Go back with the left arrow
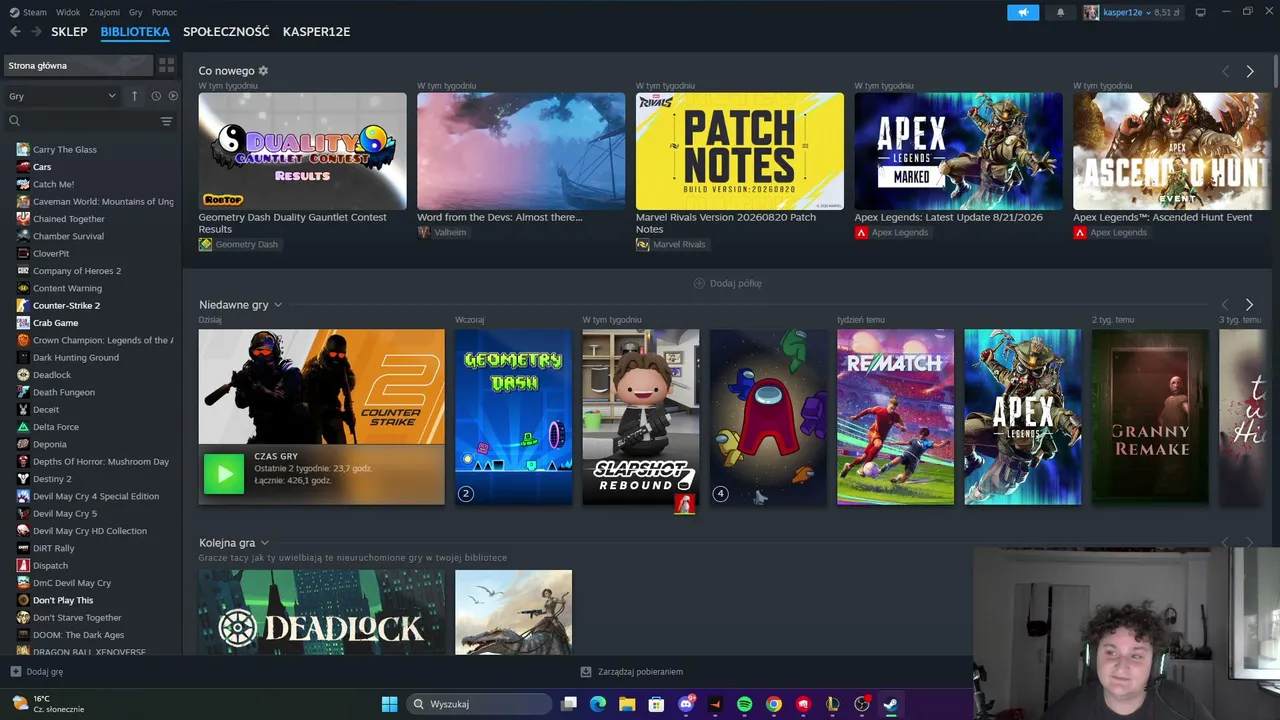This screenshot has height=720, width=1280. click(15, 32)
